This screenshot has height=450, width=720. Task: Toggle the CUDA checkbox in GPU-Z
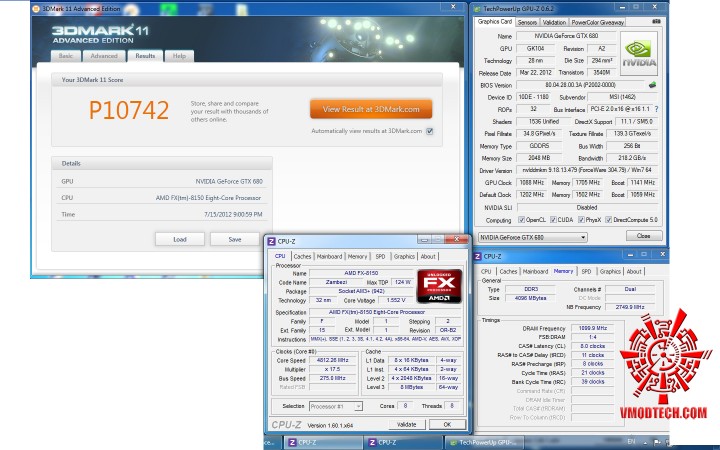click(x=553, y=220)
